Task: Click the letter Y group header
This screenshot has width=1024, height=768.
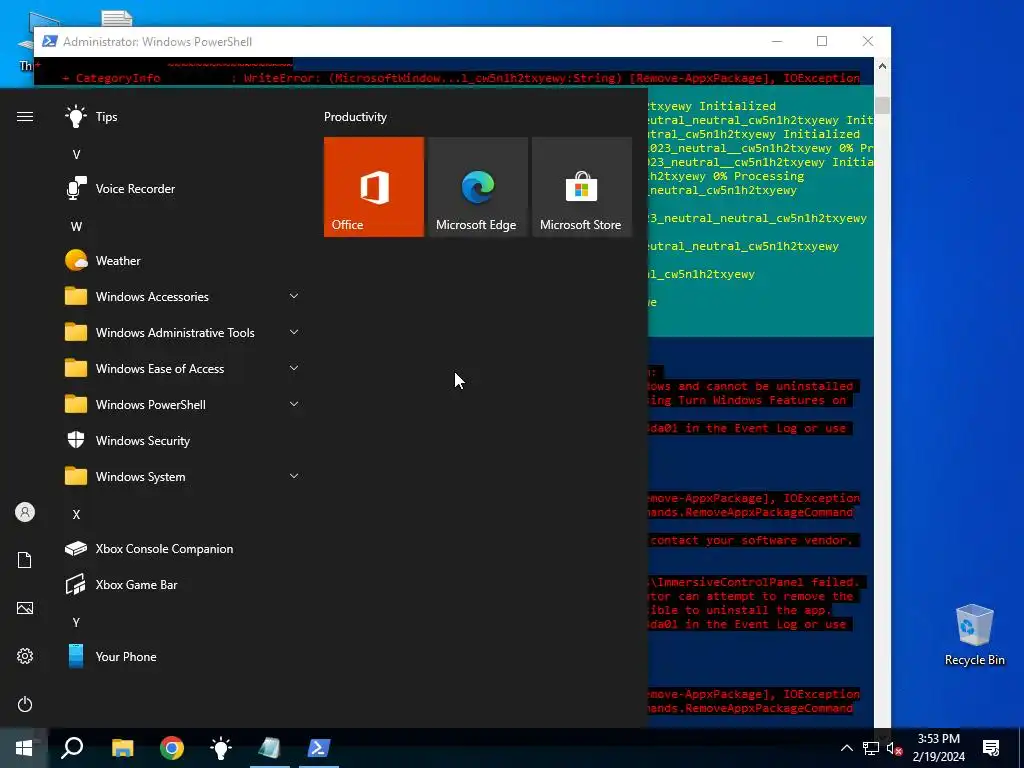Action: pos(76,622)
